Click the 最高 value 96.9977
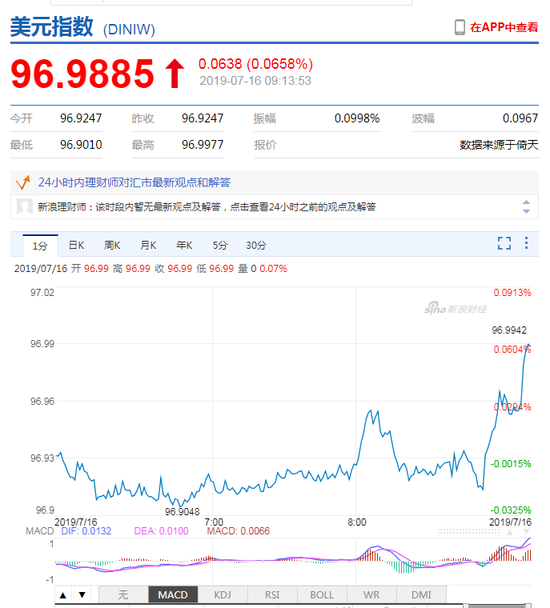This screenshot has width=550, height=608. point(202,145)
